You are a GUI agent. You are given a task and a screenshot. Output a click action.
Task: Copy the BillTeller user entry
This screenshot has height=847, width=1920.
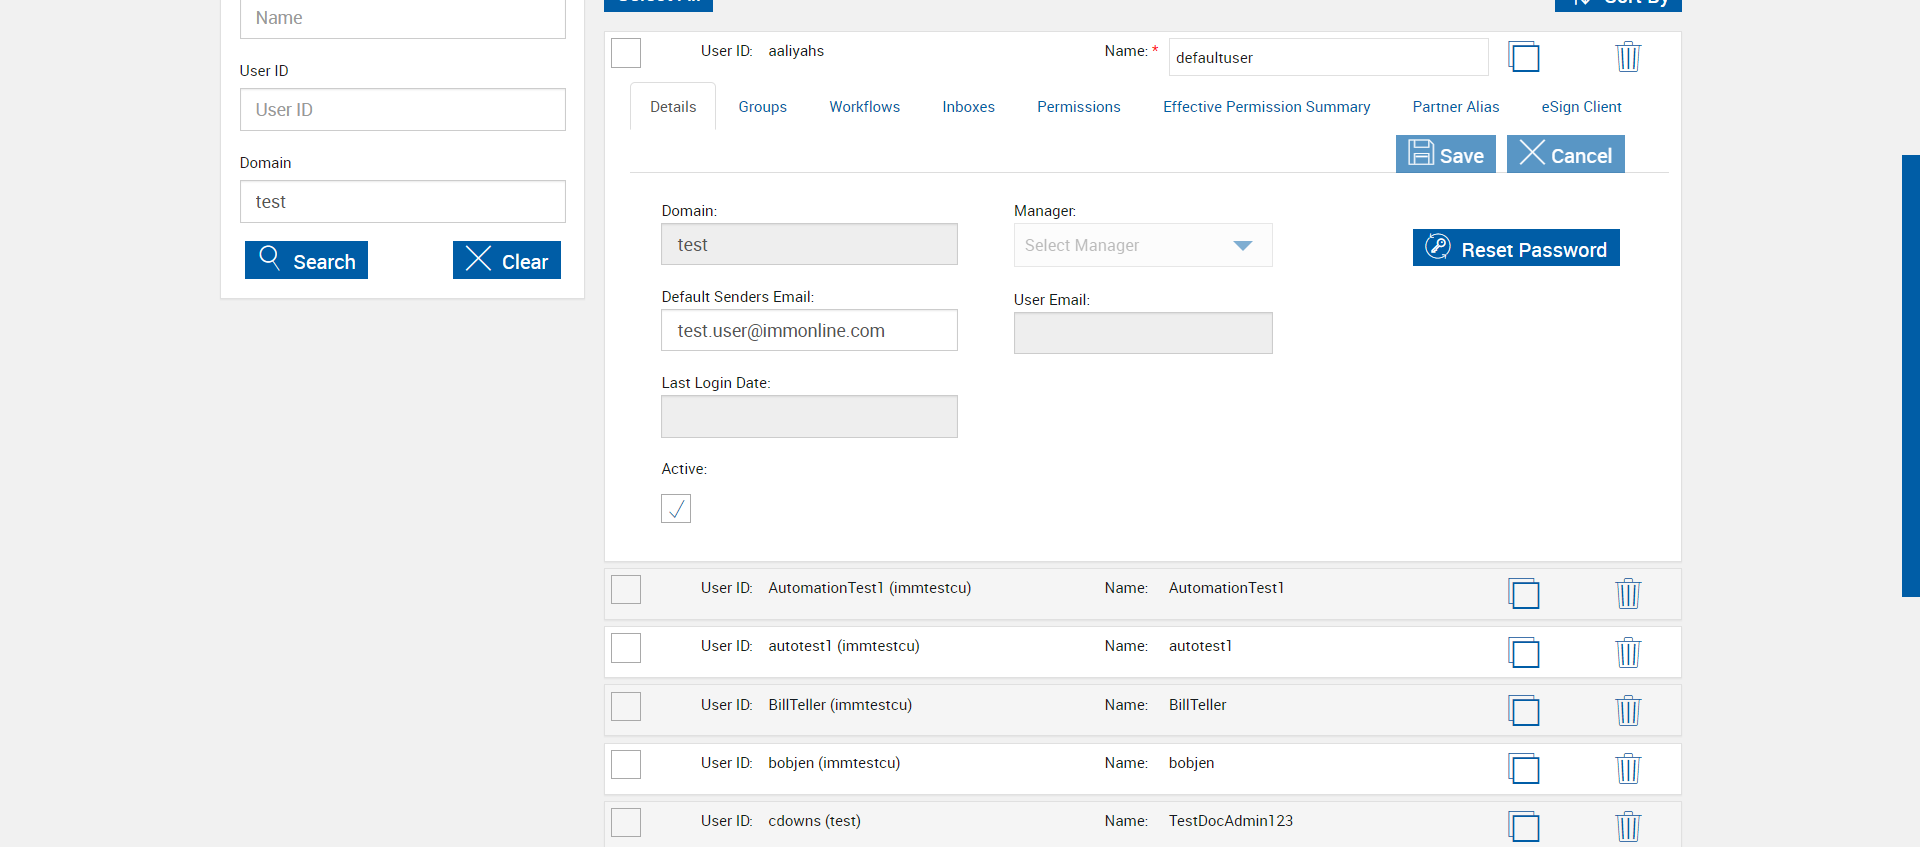tap(1524, 711)
